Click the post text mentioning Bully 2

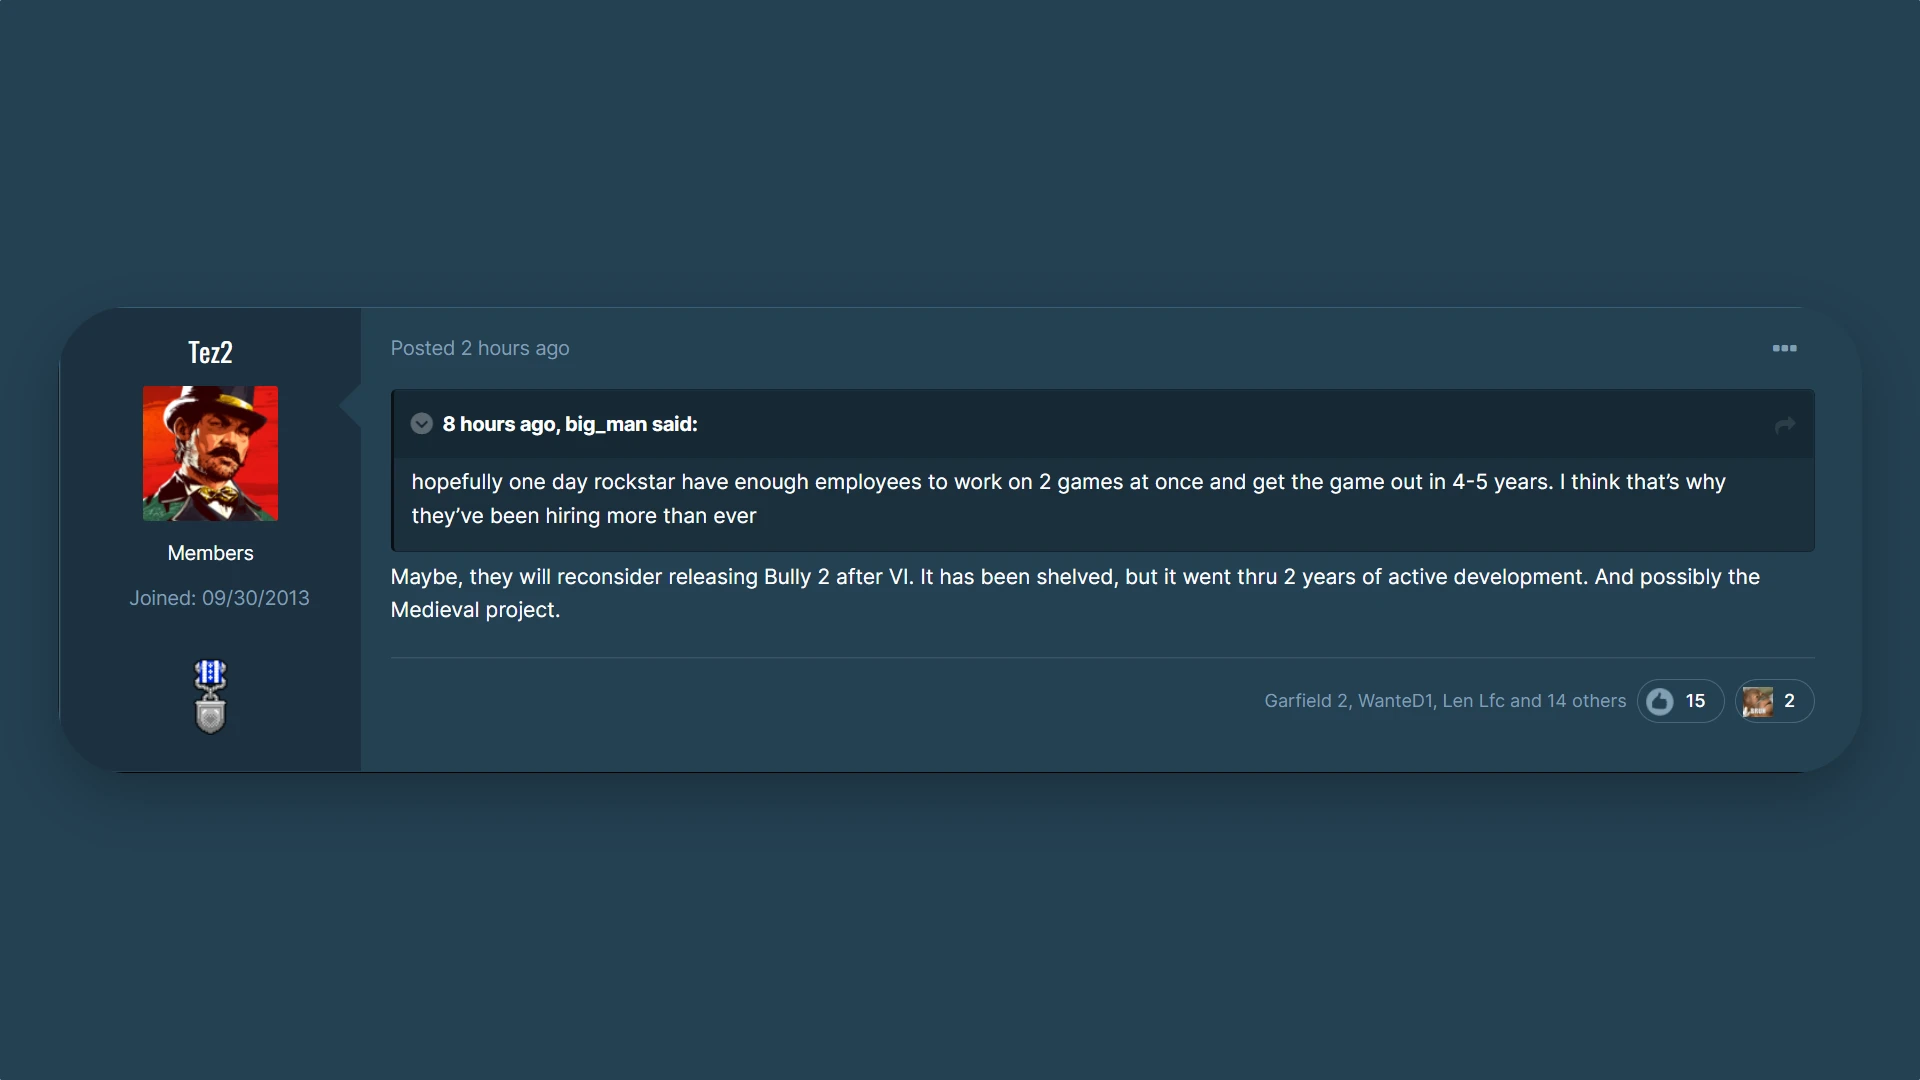(x=1075, y=593)
